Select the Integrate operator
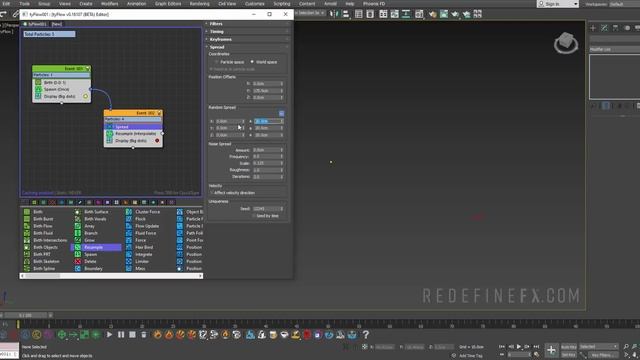The width and height of the screenshot is (640, 360). pos(143,254)
